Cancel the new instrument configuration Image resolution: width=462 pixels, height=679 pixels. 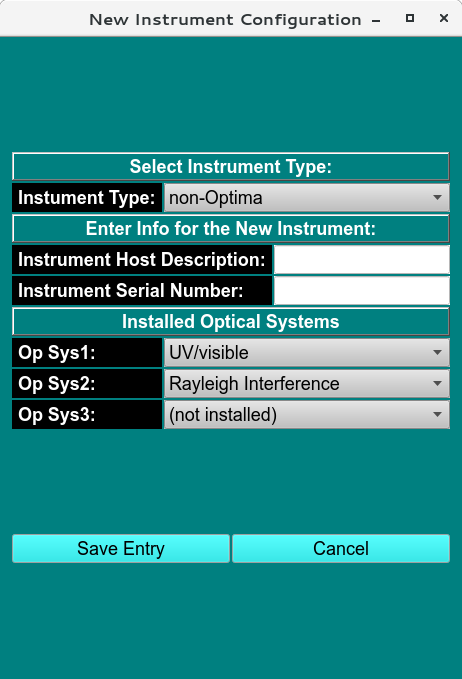(341, 549)
